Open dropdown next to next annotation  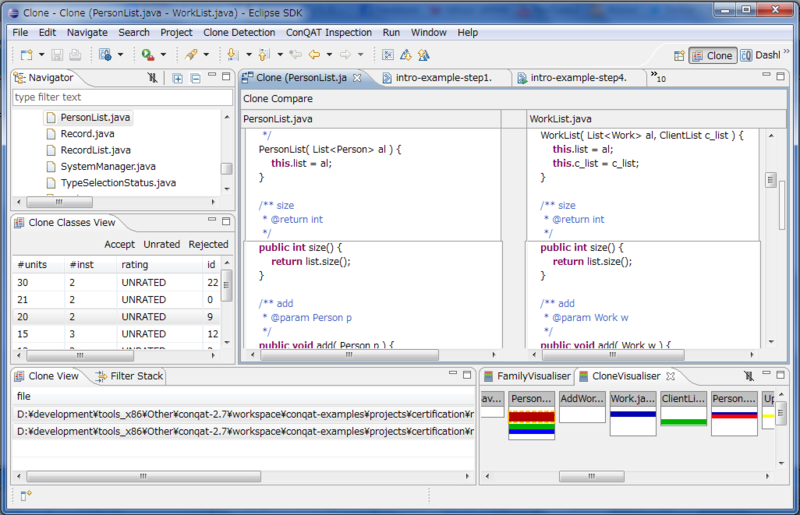(248, 55)
